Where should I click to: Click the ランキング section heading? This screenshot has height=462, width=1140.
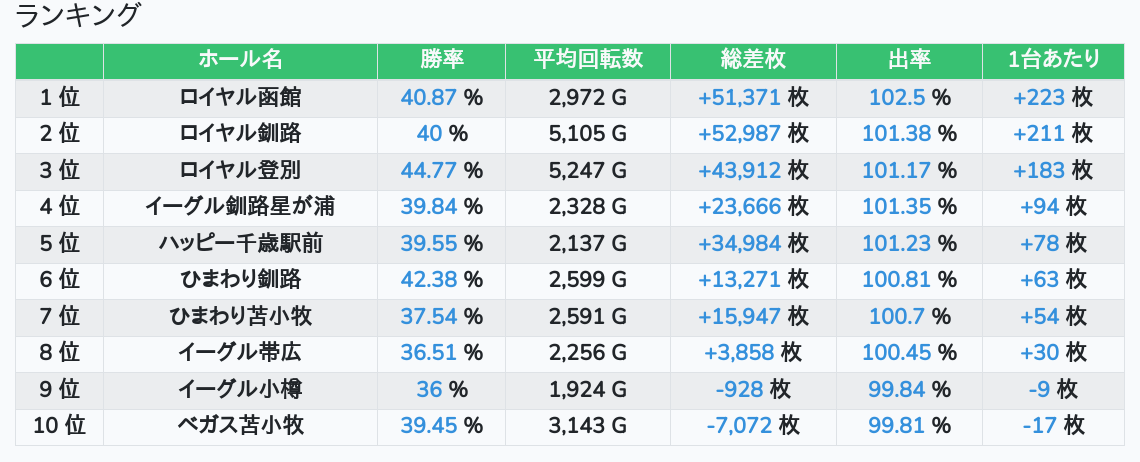click(x=78, y=16)
